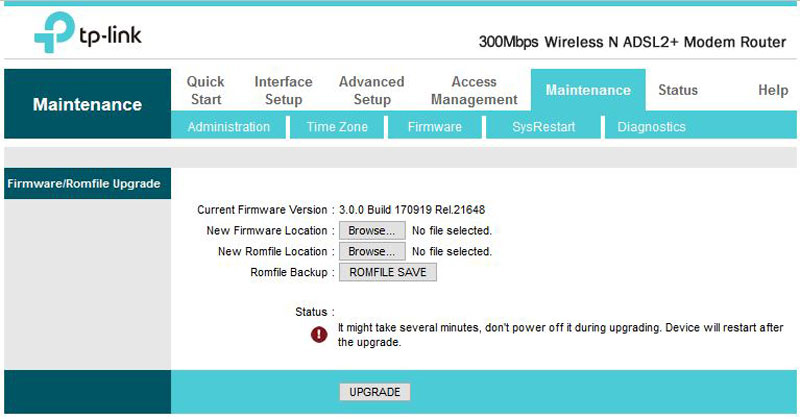
Task: Go to Administration submenu
Action: click(228, 127)
